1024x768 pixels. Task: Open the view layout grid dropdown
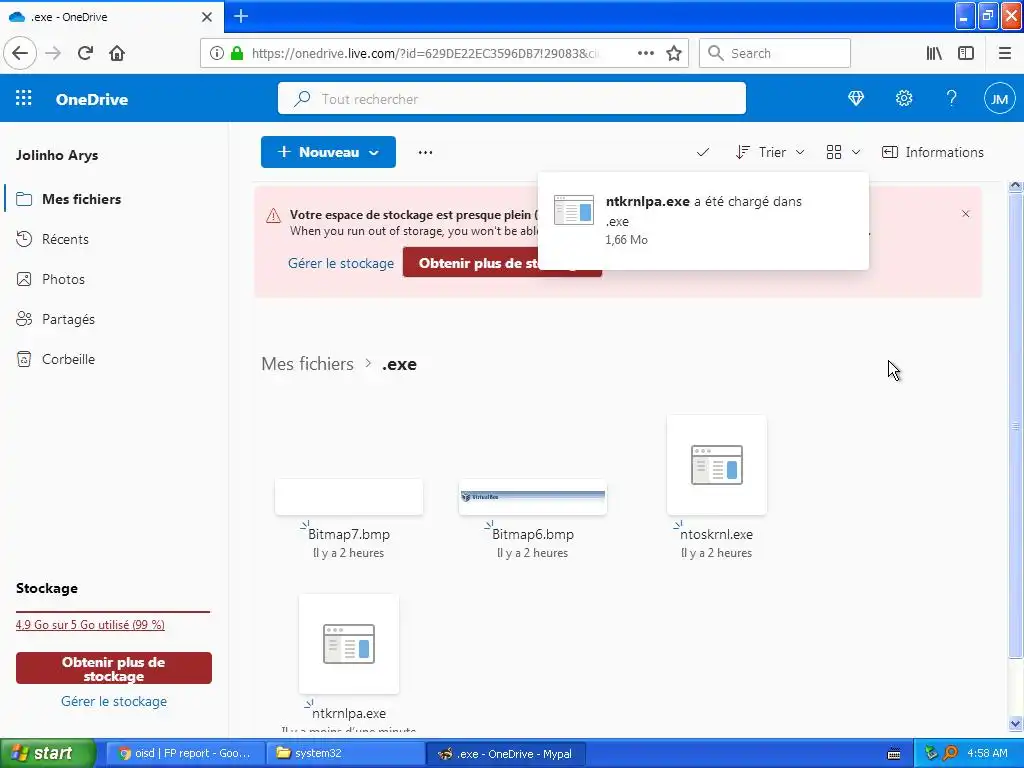tap(843, 152)
